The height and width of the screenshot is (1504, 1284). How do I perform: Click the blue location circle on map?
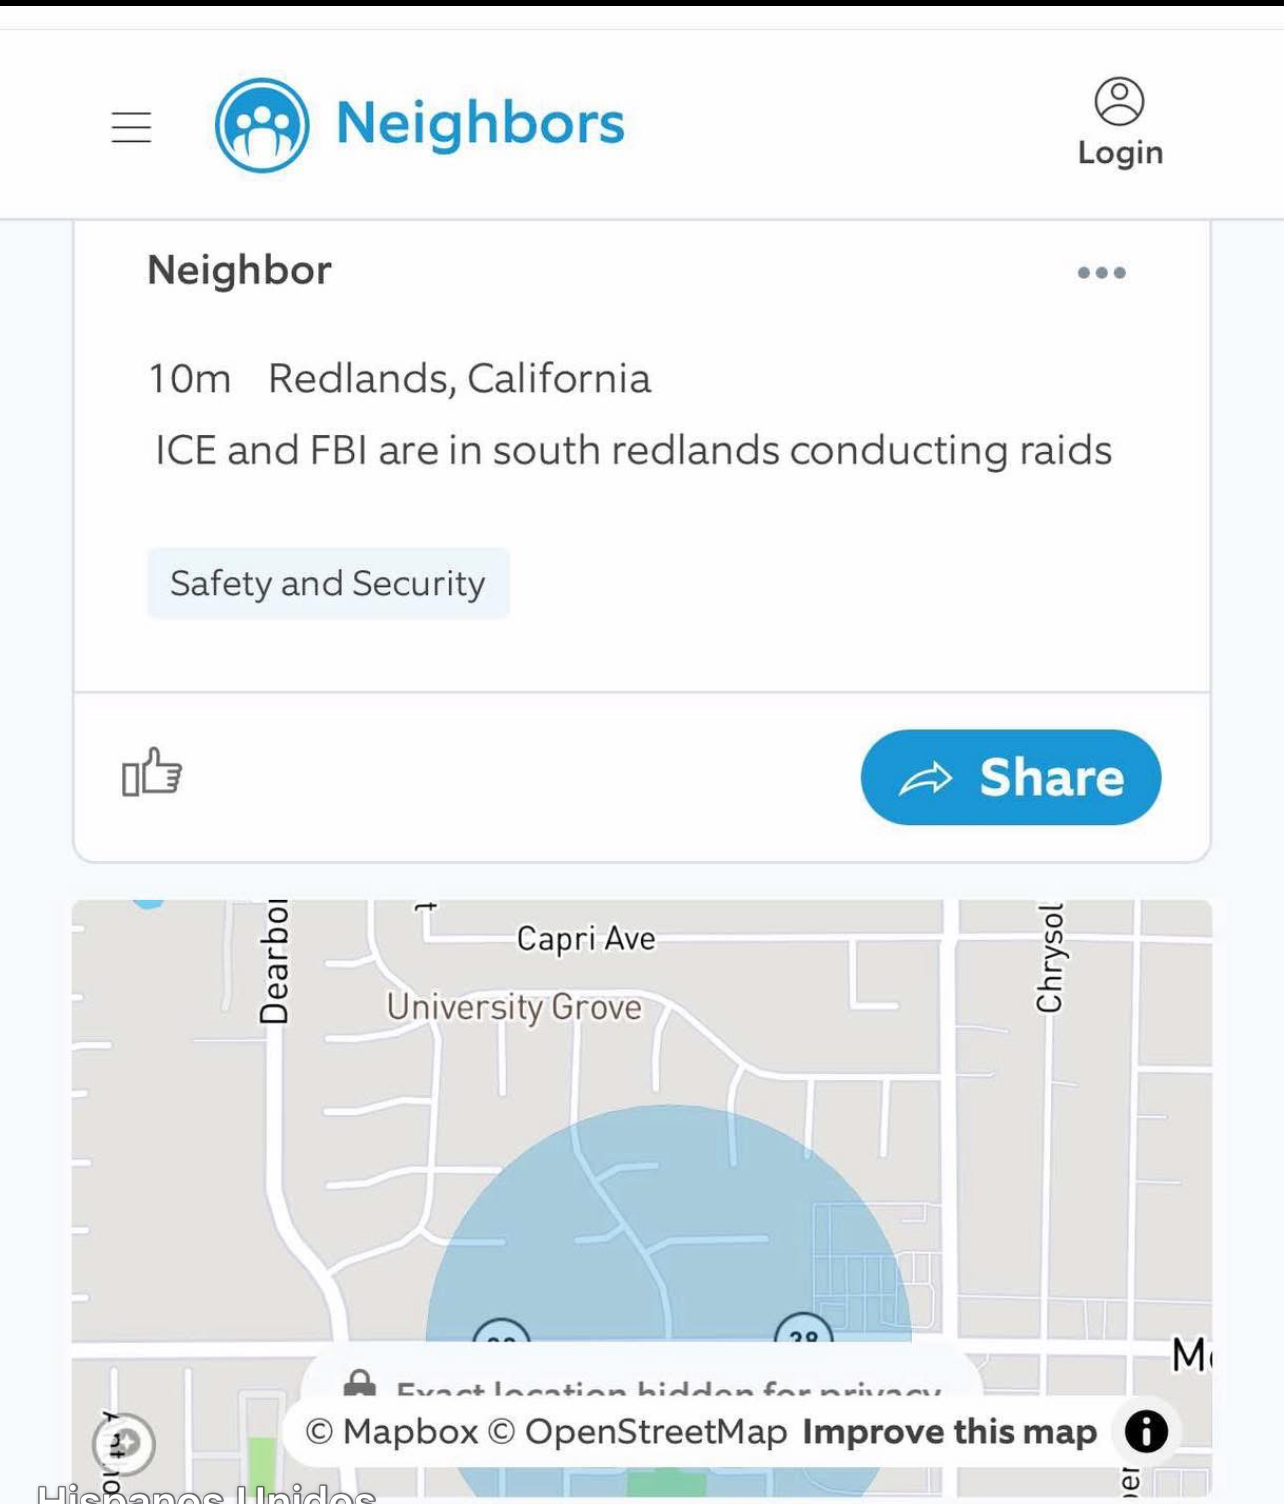(668, 1230)
